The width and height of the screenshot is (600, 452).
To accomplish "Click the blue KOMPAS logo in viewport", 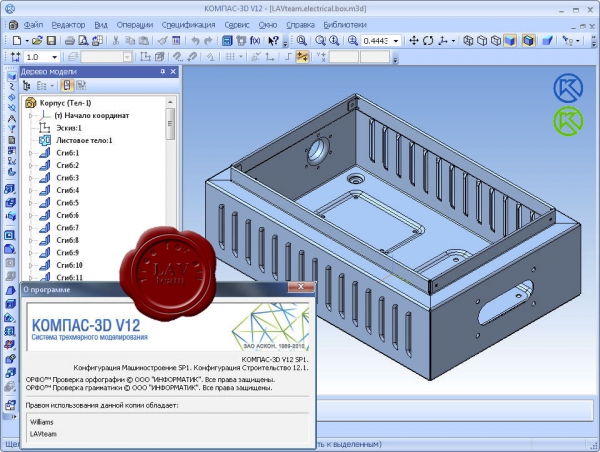I will 568,88.
